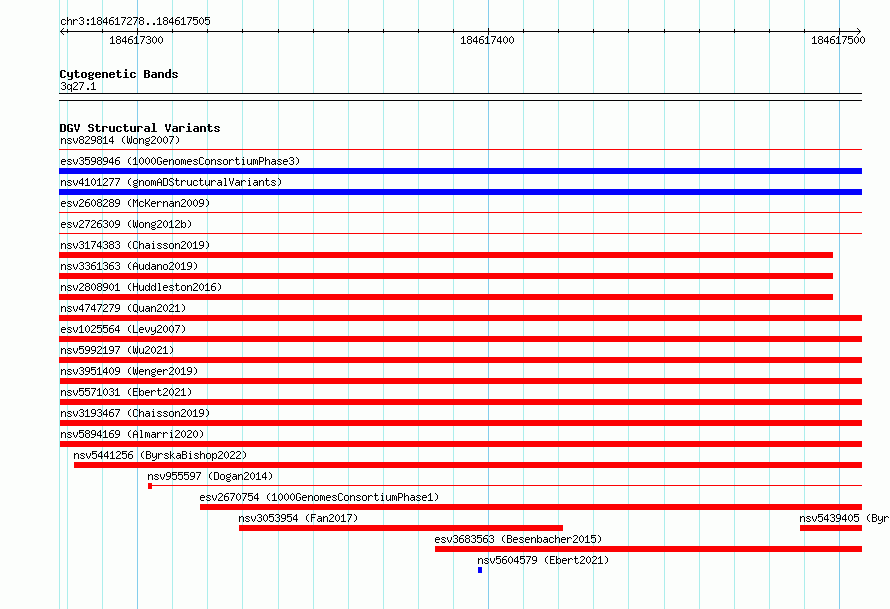890x609 pixels.
Task: Select the small blue nsv5604579 marker
Action: 480,570
